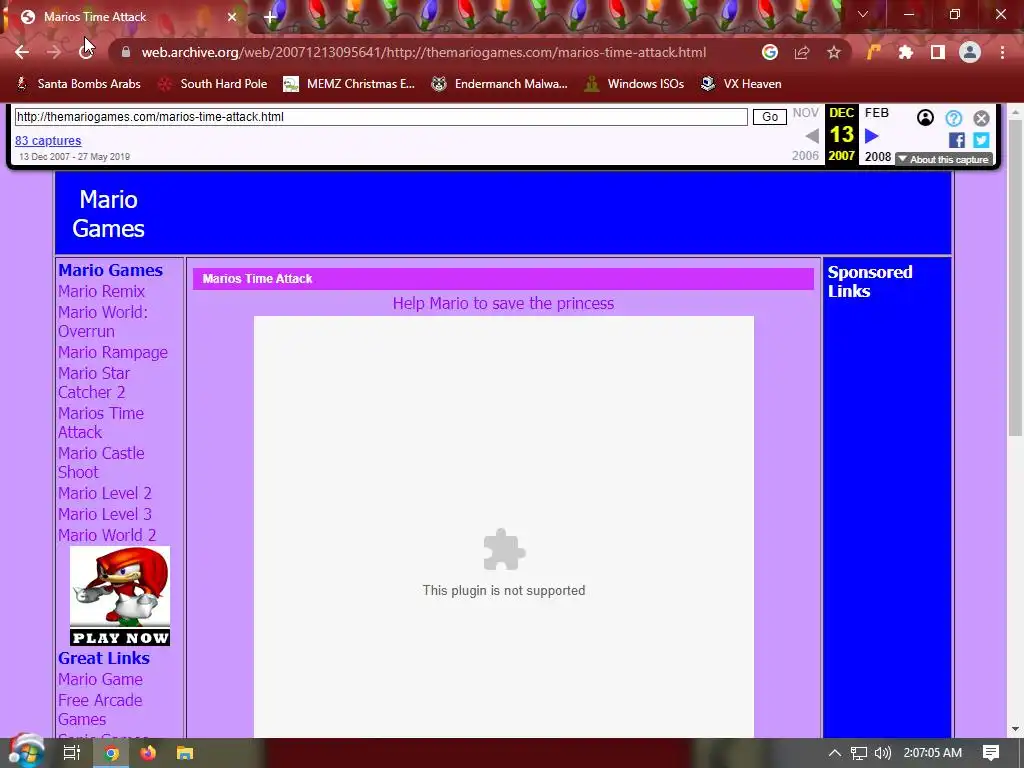This screenshot has width=1024, height=768.
Task: Click the Knuckles Play Now banner
Action: click(x=120, y=596)
